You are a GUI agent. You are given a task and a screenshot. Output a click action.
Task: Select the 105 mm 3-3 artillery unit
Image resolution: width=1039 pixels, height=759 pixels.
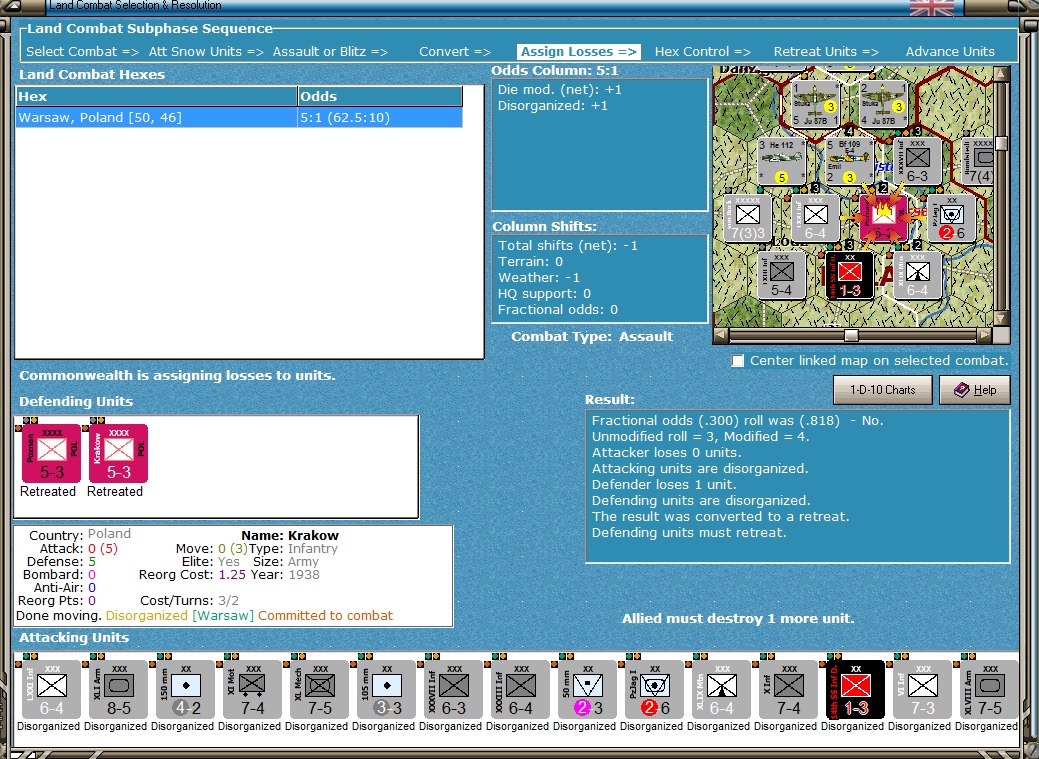(x=387, y=689)
